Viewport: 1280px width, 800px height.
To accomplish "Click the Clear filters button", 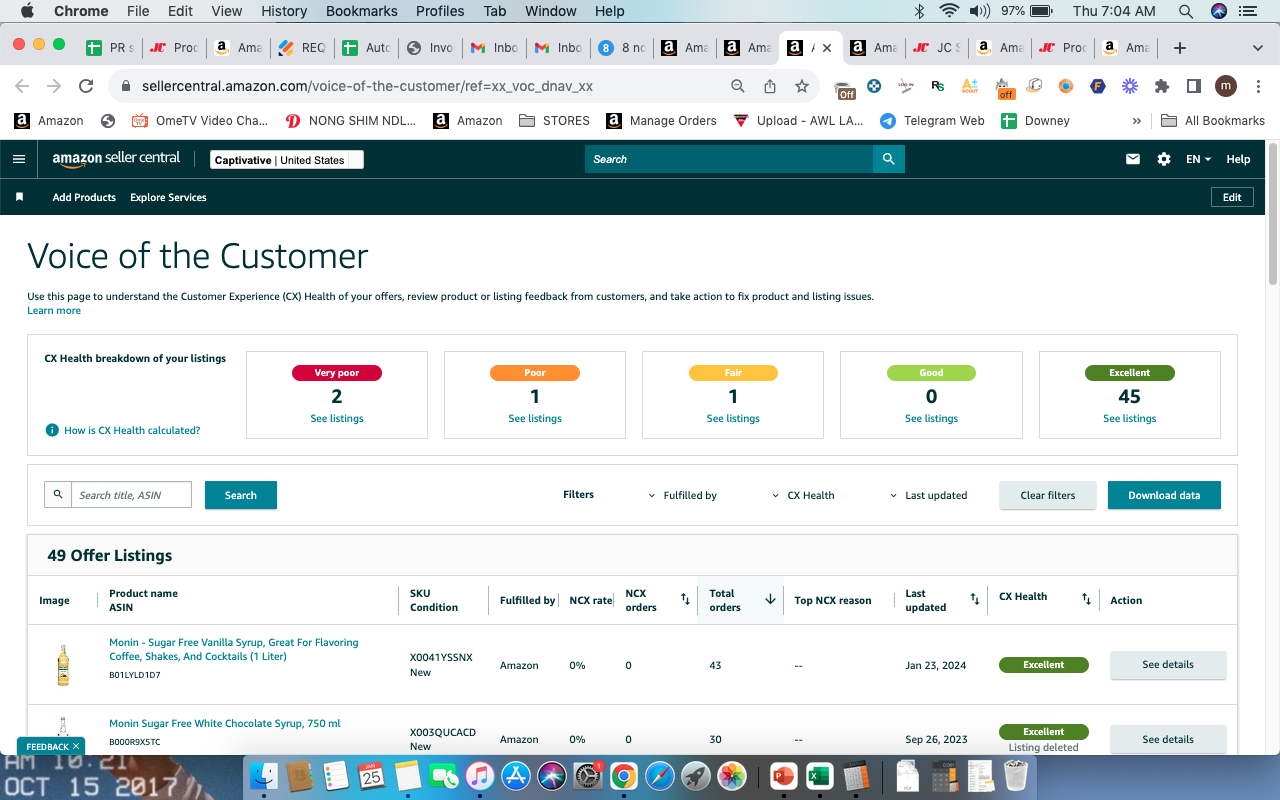I will coord(1048,495).
